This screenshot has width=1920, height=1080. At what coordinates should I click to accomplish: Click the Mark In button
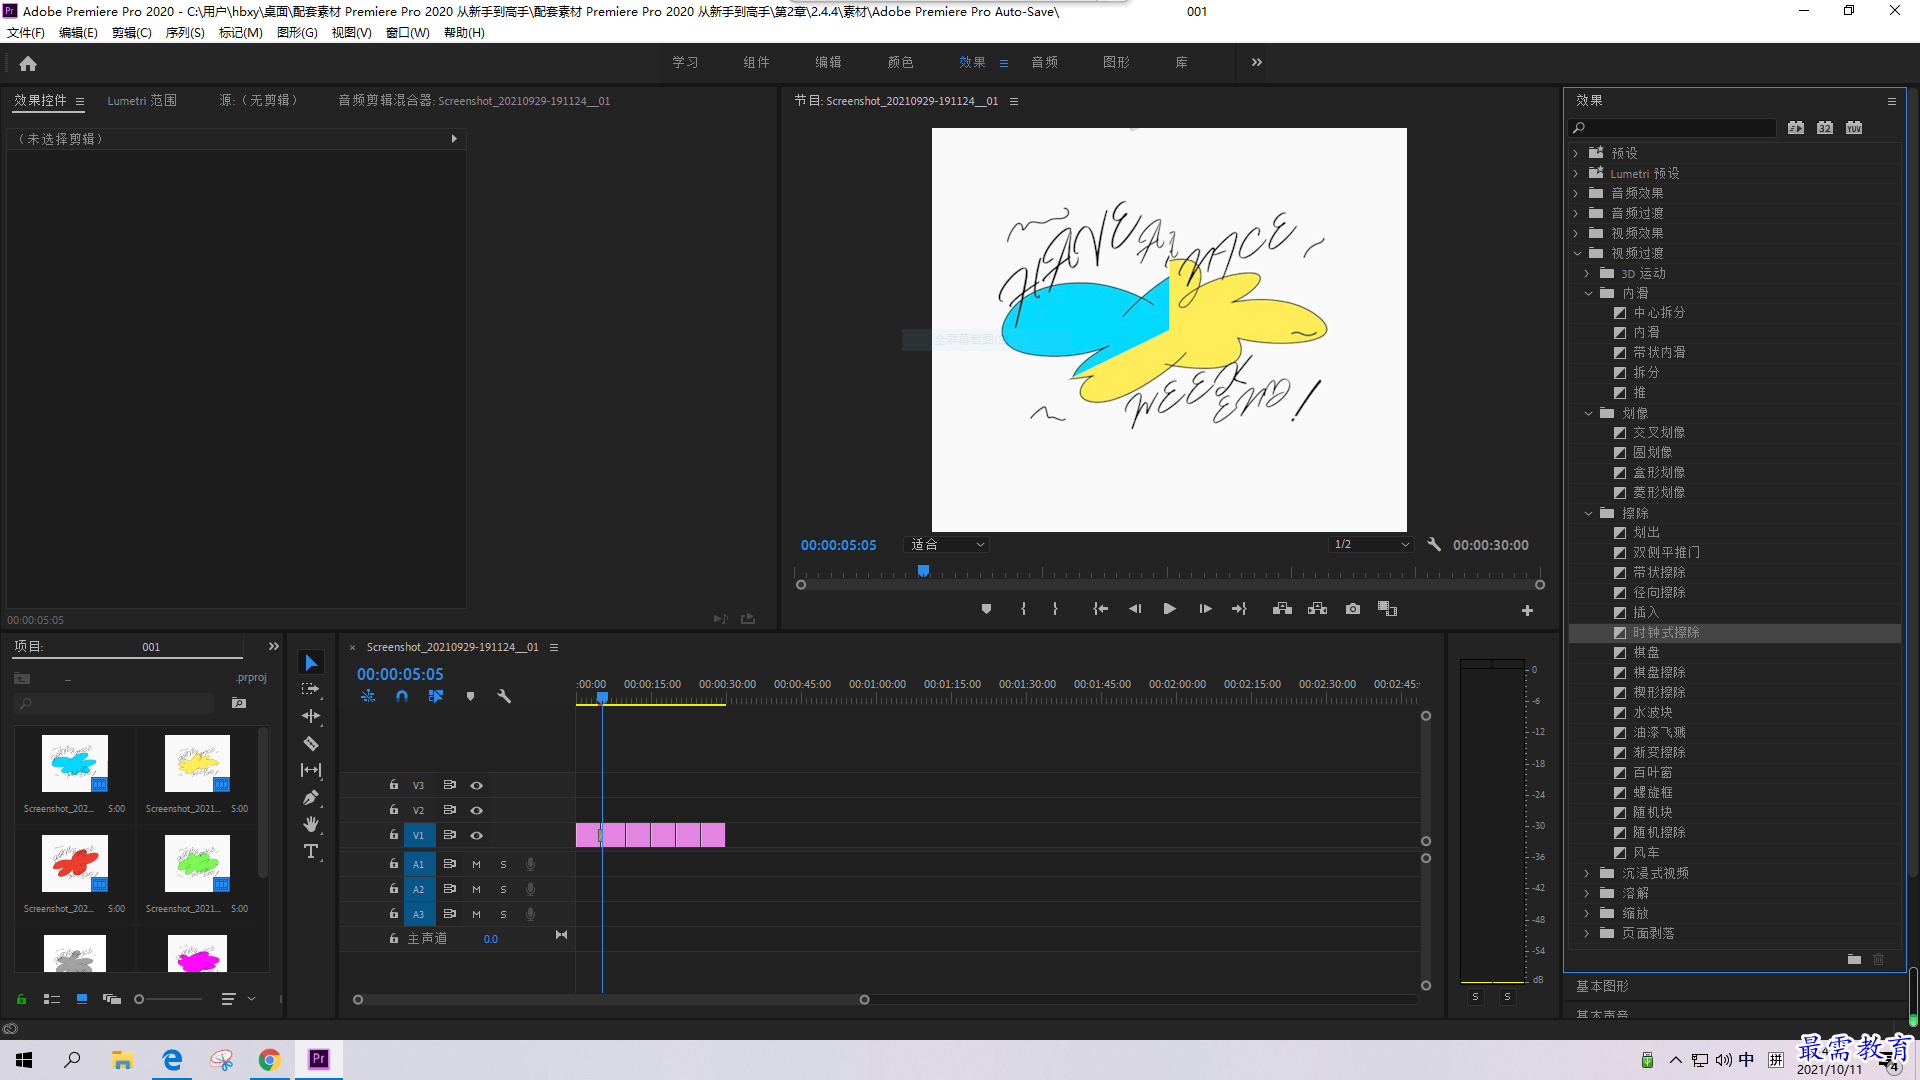(1023, 609)
